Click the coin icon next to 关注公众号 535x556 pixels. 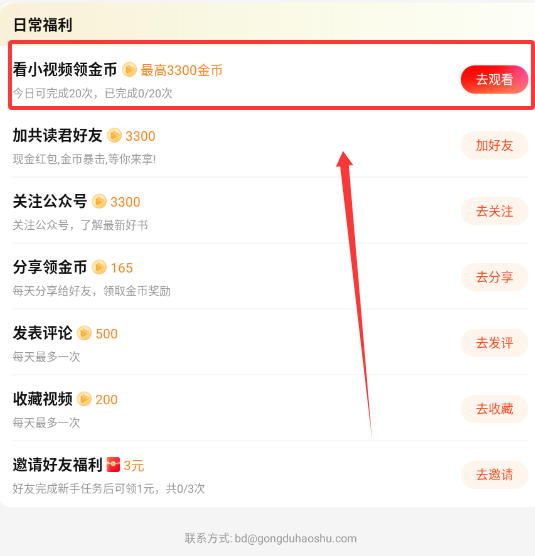(x=99, y=201)
